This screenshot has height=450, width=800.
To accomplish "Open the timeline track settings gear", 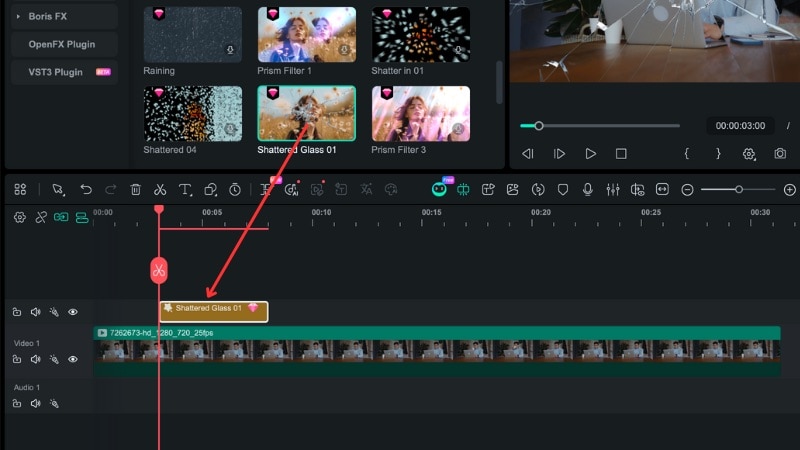I will click(19, 217).
